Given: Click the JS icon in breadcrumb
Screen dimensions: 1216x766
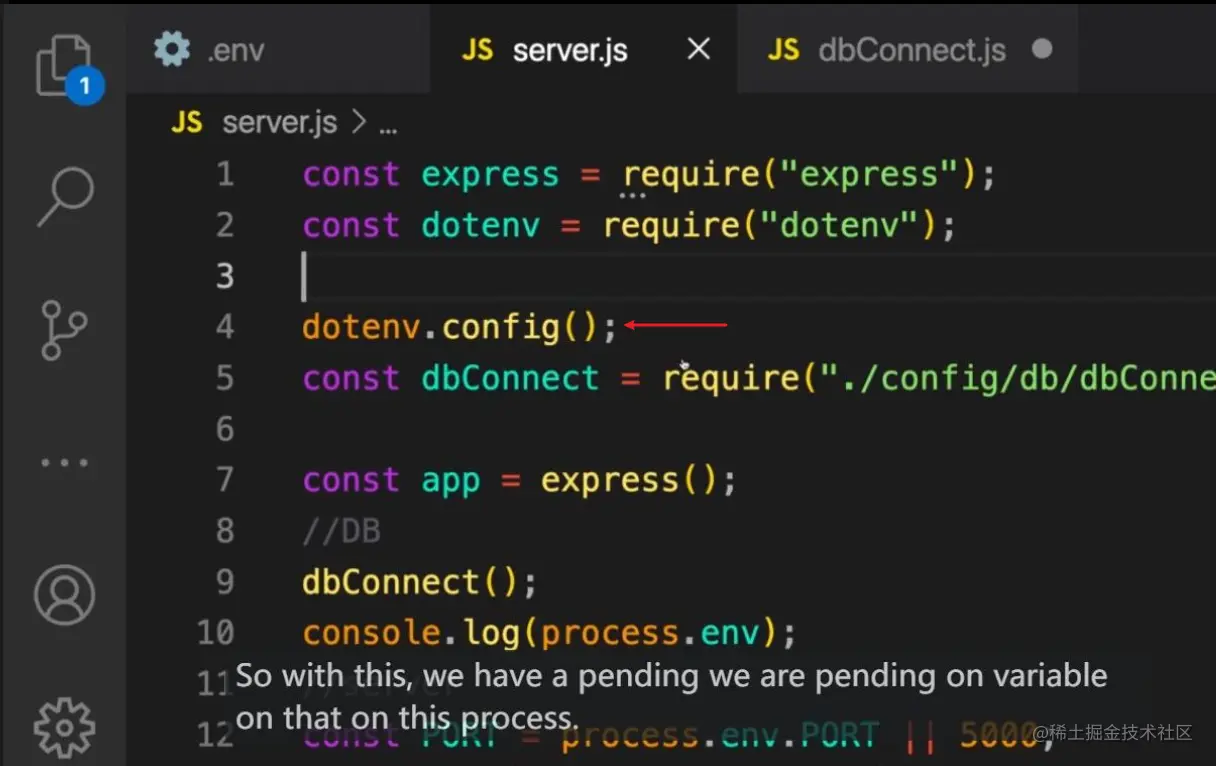Looking at the screenshot, I should (187, 122).
